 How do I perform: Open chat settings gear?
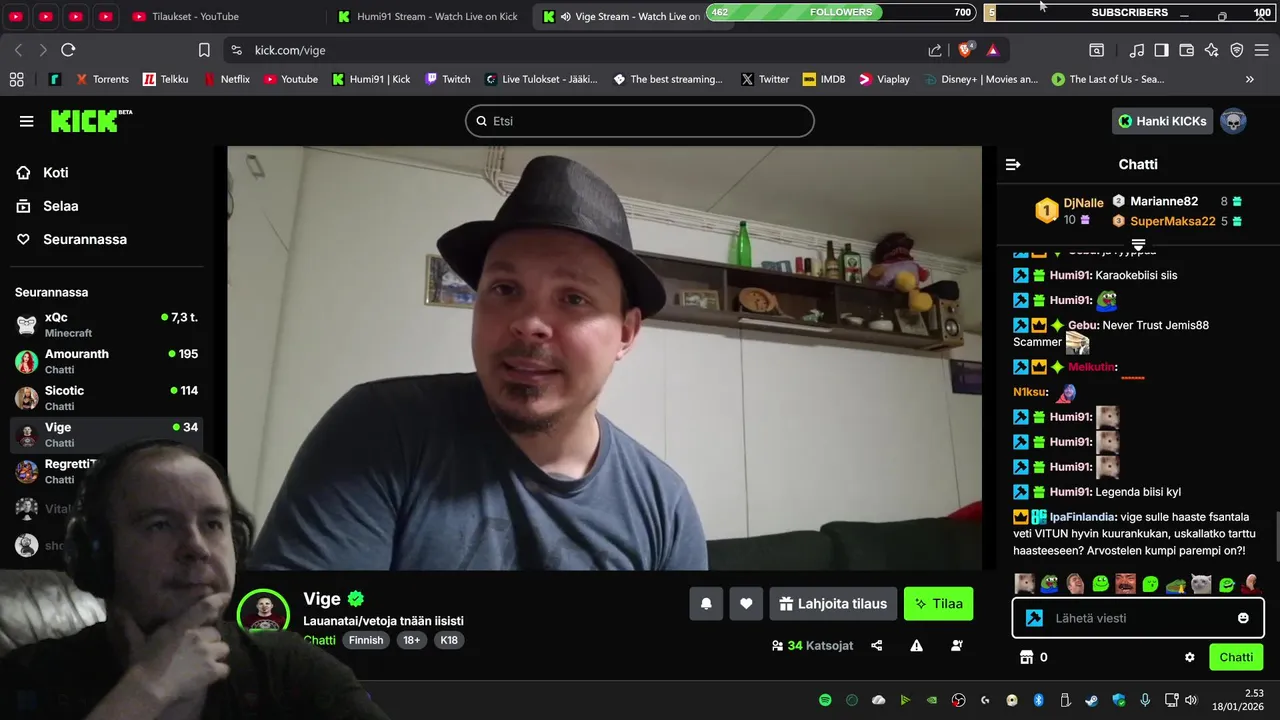(x=1190, y=657)
